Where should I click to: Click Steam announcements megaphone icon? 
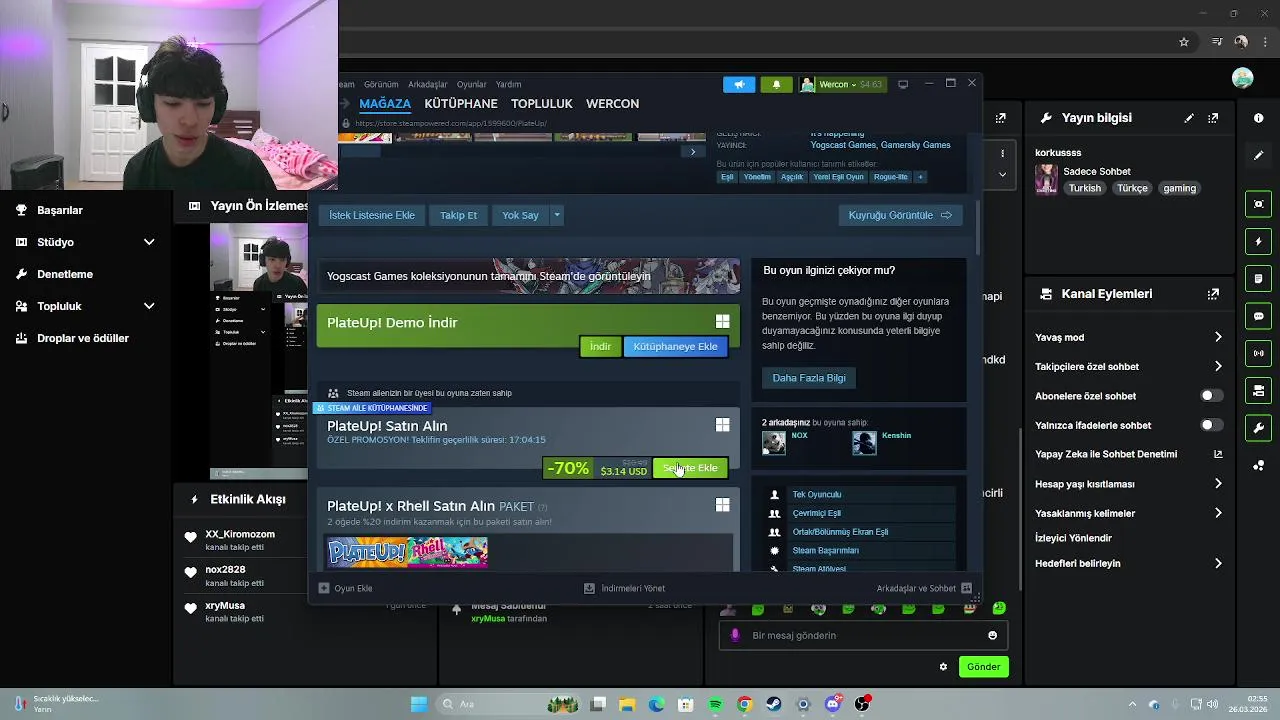tap(739, 84)
